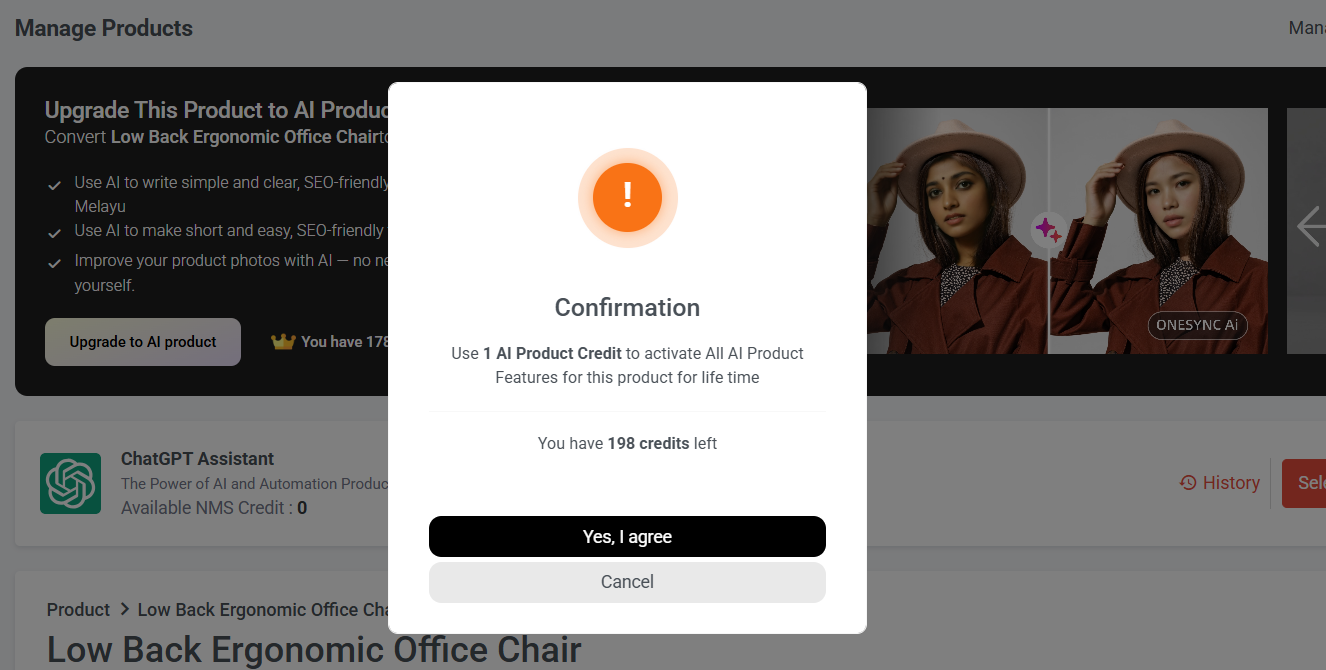The width and height of the screenshot is (1326, 670).
Task: Click checkmark beside "make short and easy" feature
Action: (x=55, y=232)
